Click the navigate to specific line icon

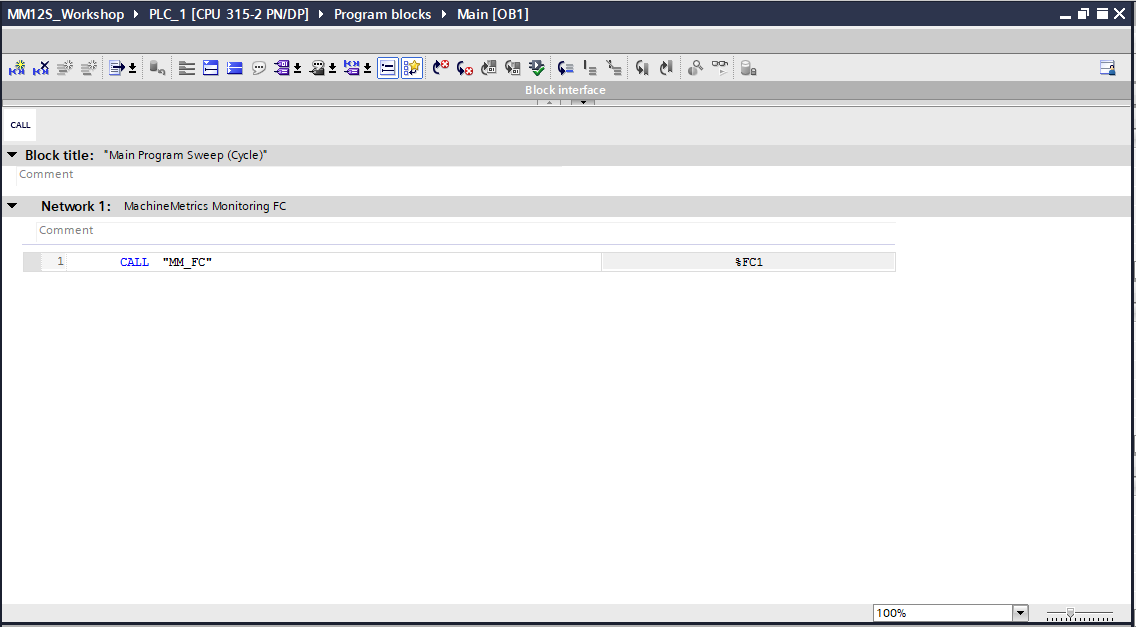coord(566,68)
